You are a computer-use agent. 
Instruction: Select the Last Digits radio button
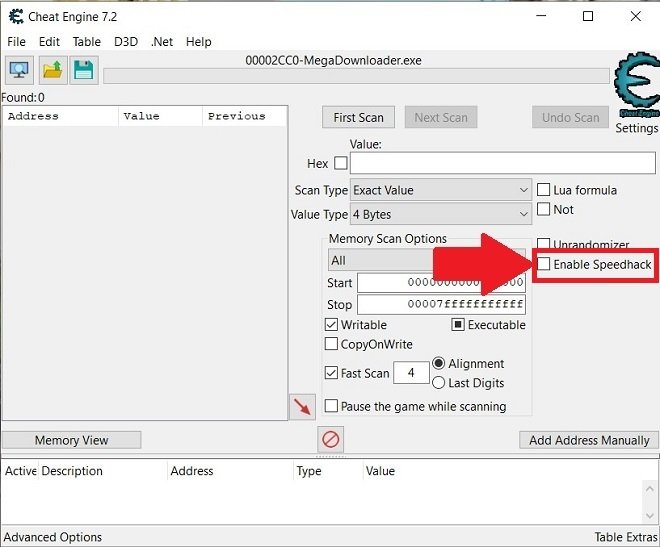[439, 382]
